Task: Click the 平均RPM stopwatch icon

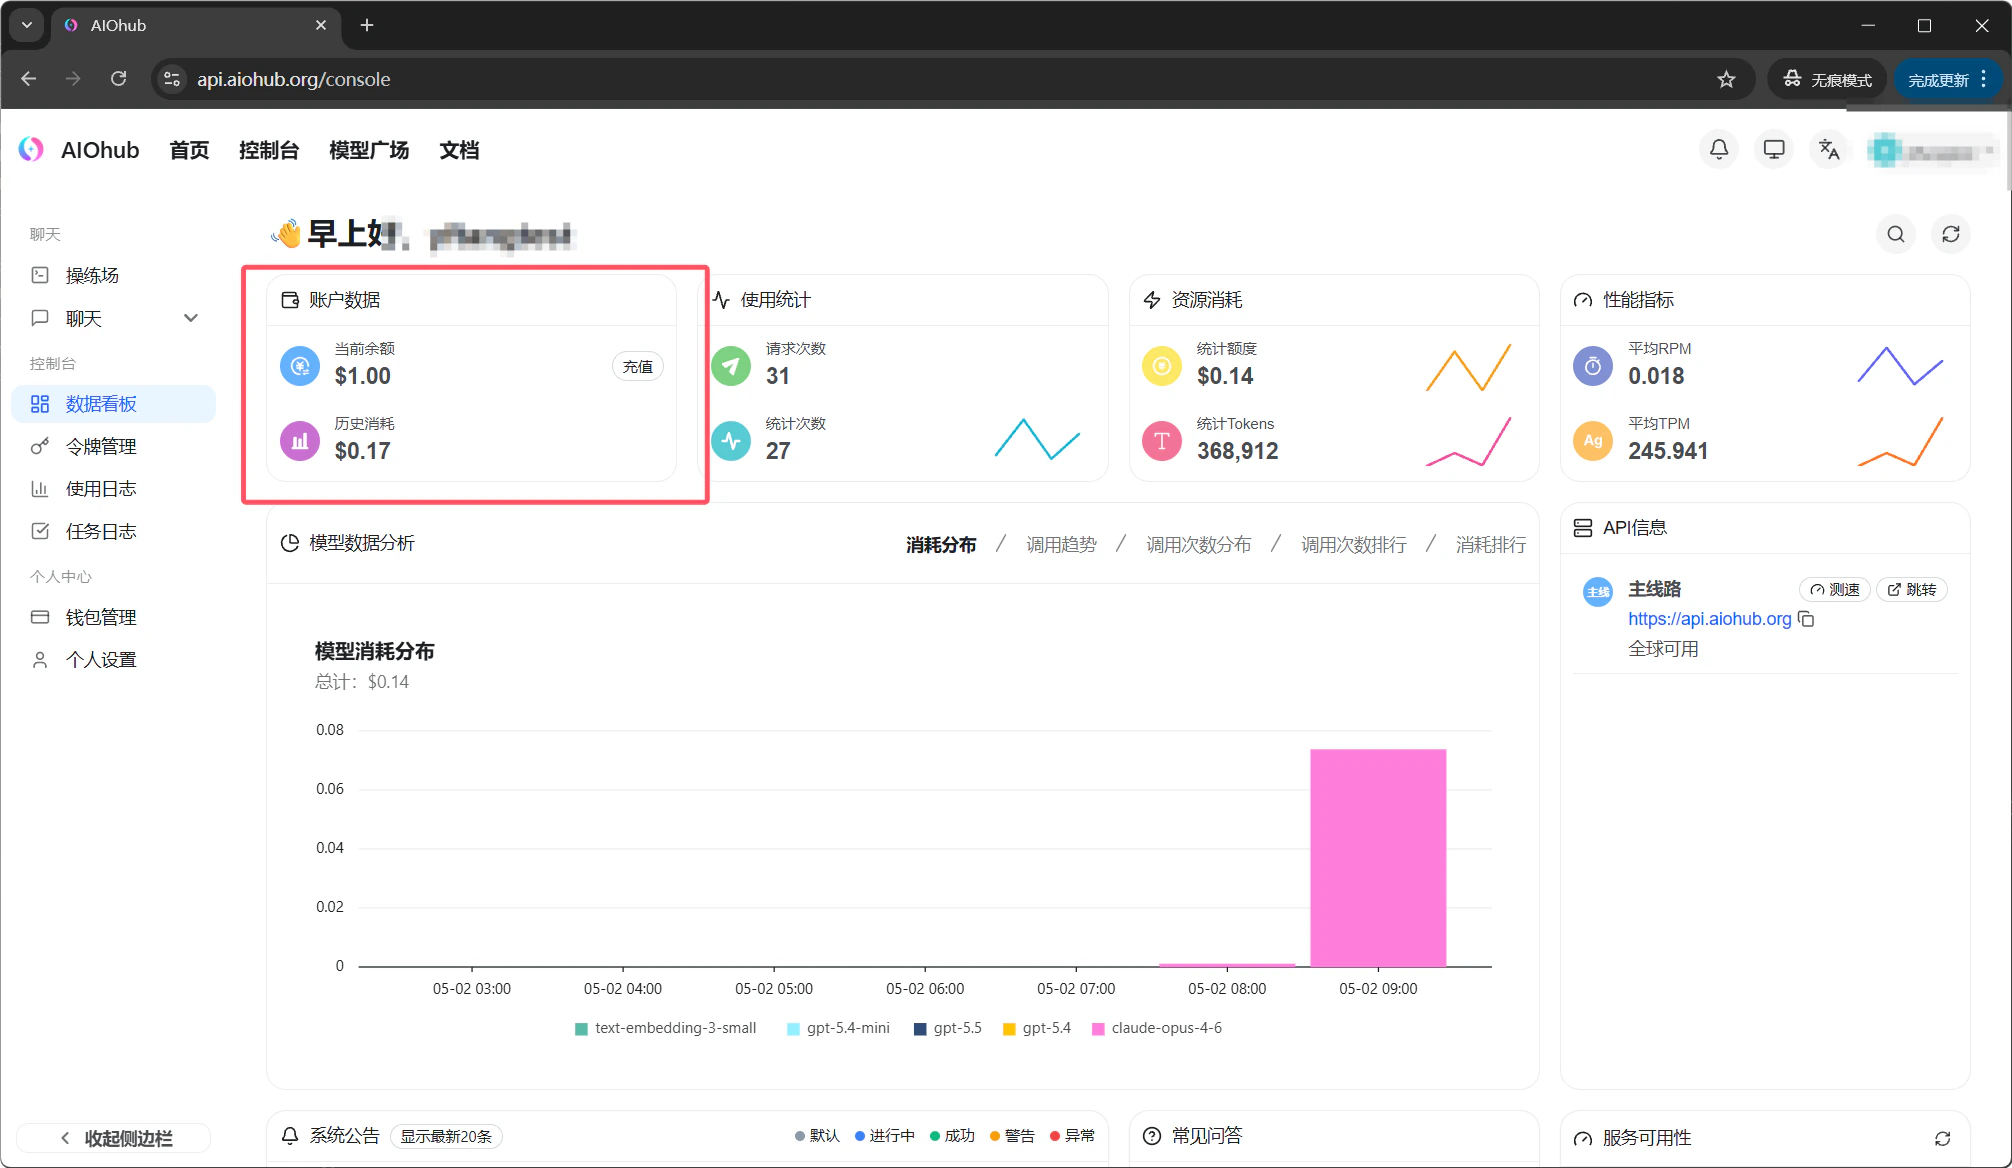Action: (x=1593, y=366)
